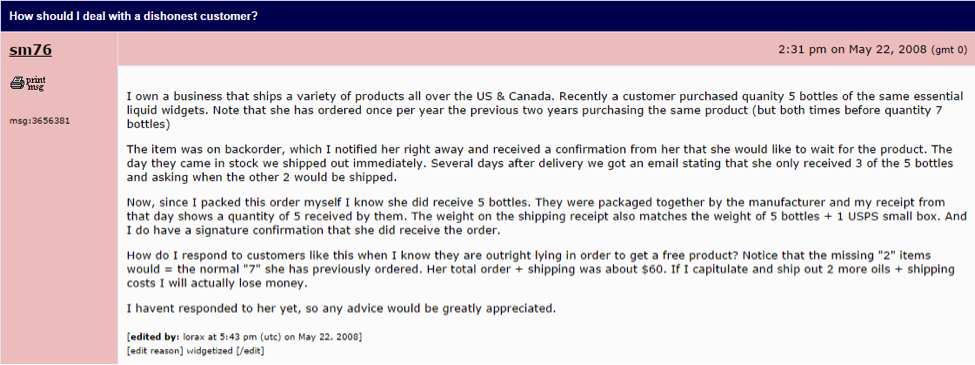The width and height of the screenshot is (975, 365).
Task: Click the msg:3656381 message ID
Action: pyautogui.click(x=40, y=121)
